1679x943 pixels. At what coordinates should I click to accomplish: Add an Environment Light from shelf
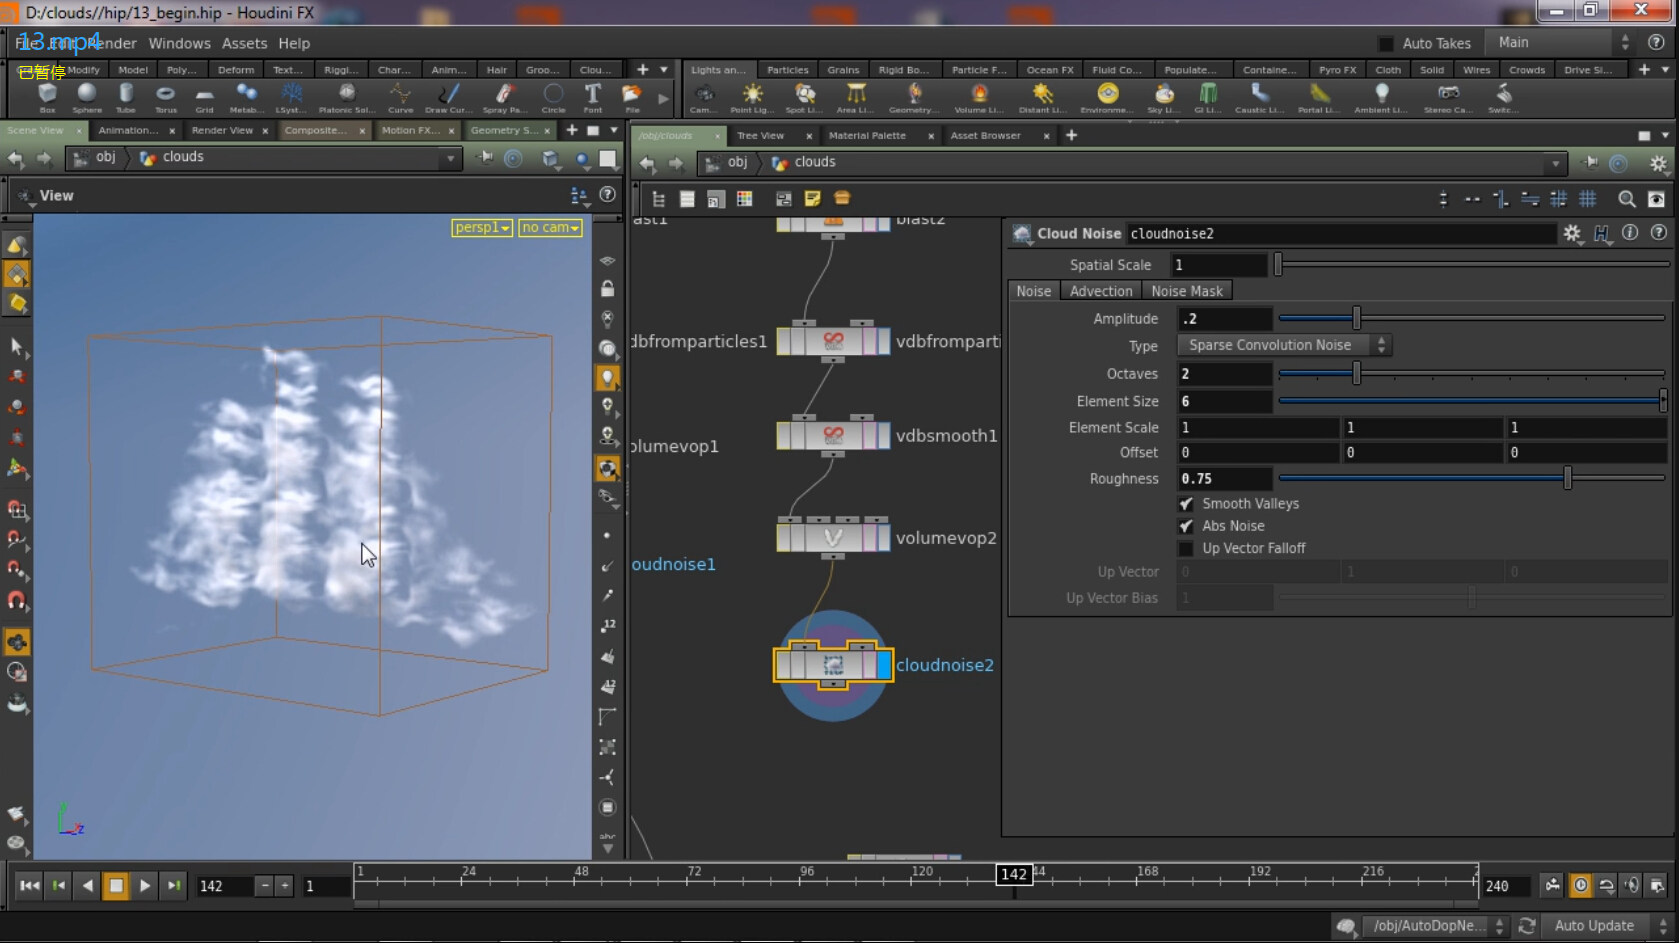(x=1107, y=97)
